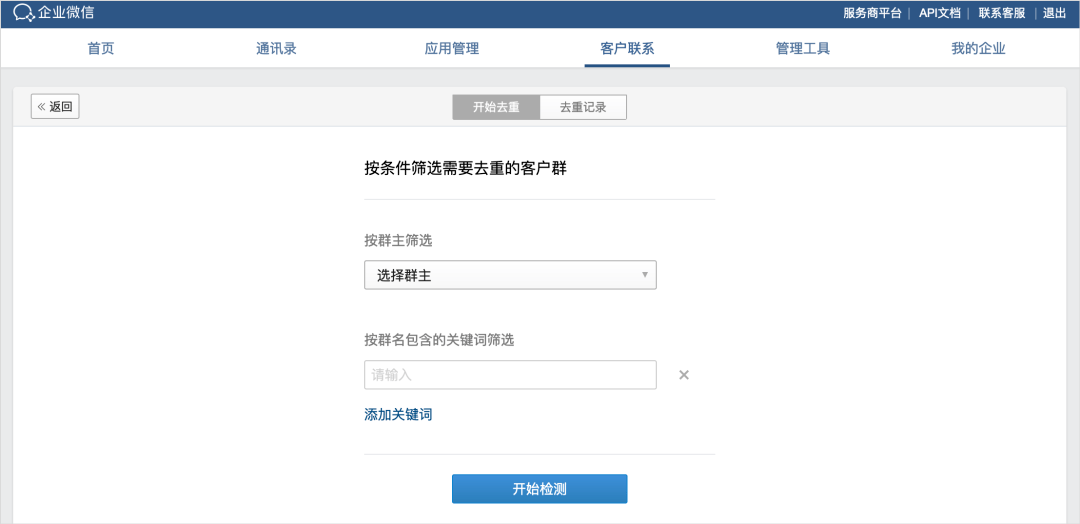Open the 服务商平台 link
The height and width of the screenshot is (524, 1080).
(x=872, y=13)
